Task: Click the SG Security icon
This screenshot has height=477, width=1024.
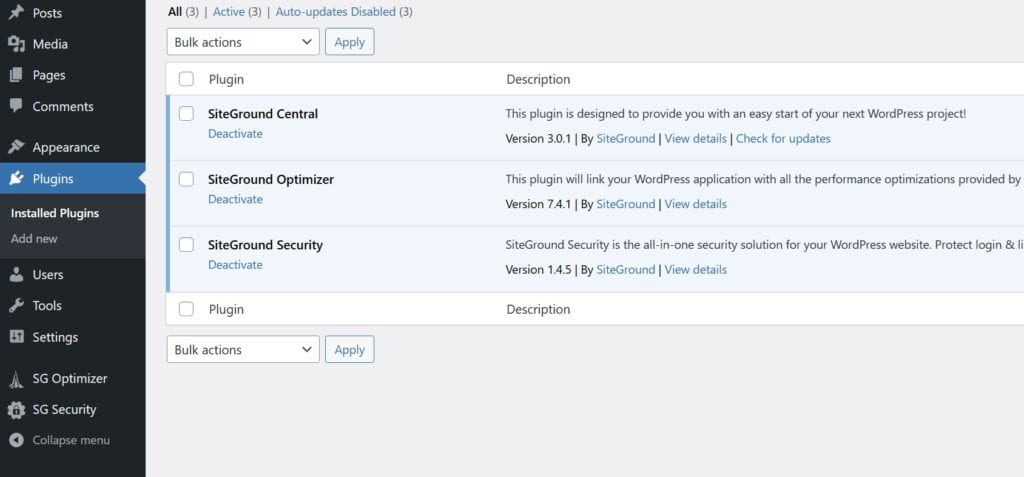Action: 16,409
